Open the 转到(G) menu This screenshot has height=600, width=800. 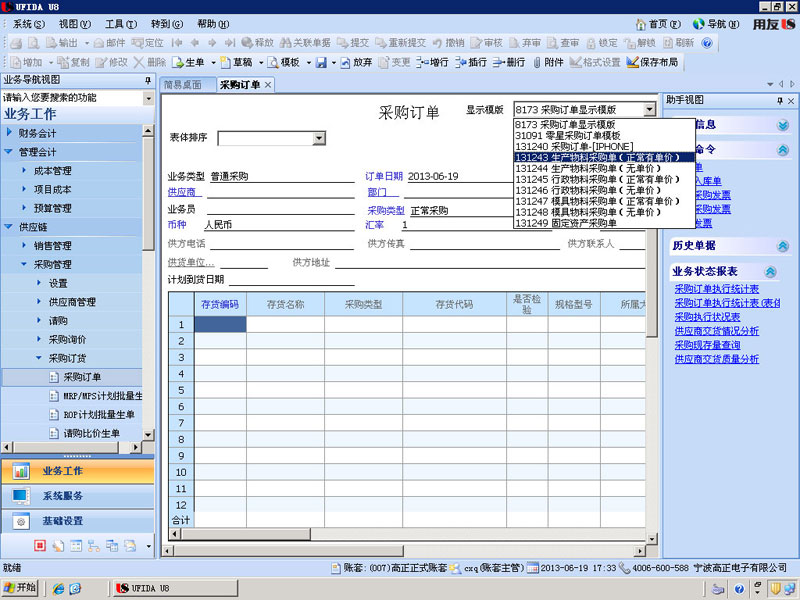pos(167,24)
